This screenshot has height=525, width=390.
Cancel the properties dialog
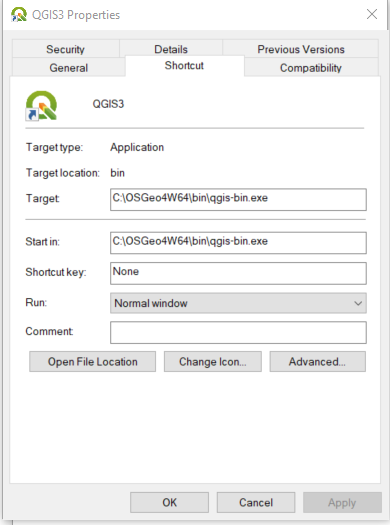click(256, 502)
